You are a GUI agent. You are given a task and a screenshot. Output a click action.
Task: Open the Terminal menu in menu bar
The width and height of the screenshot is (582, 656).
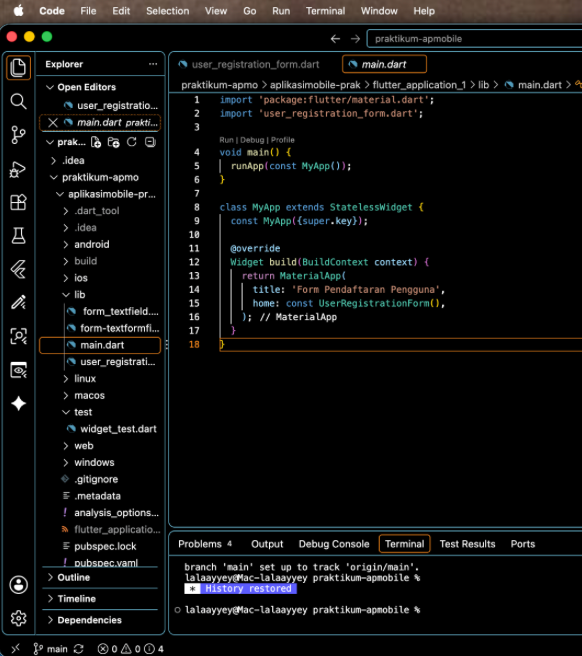point(325,11)
